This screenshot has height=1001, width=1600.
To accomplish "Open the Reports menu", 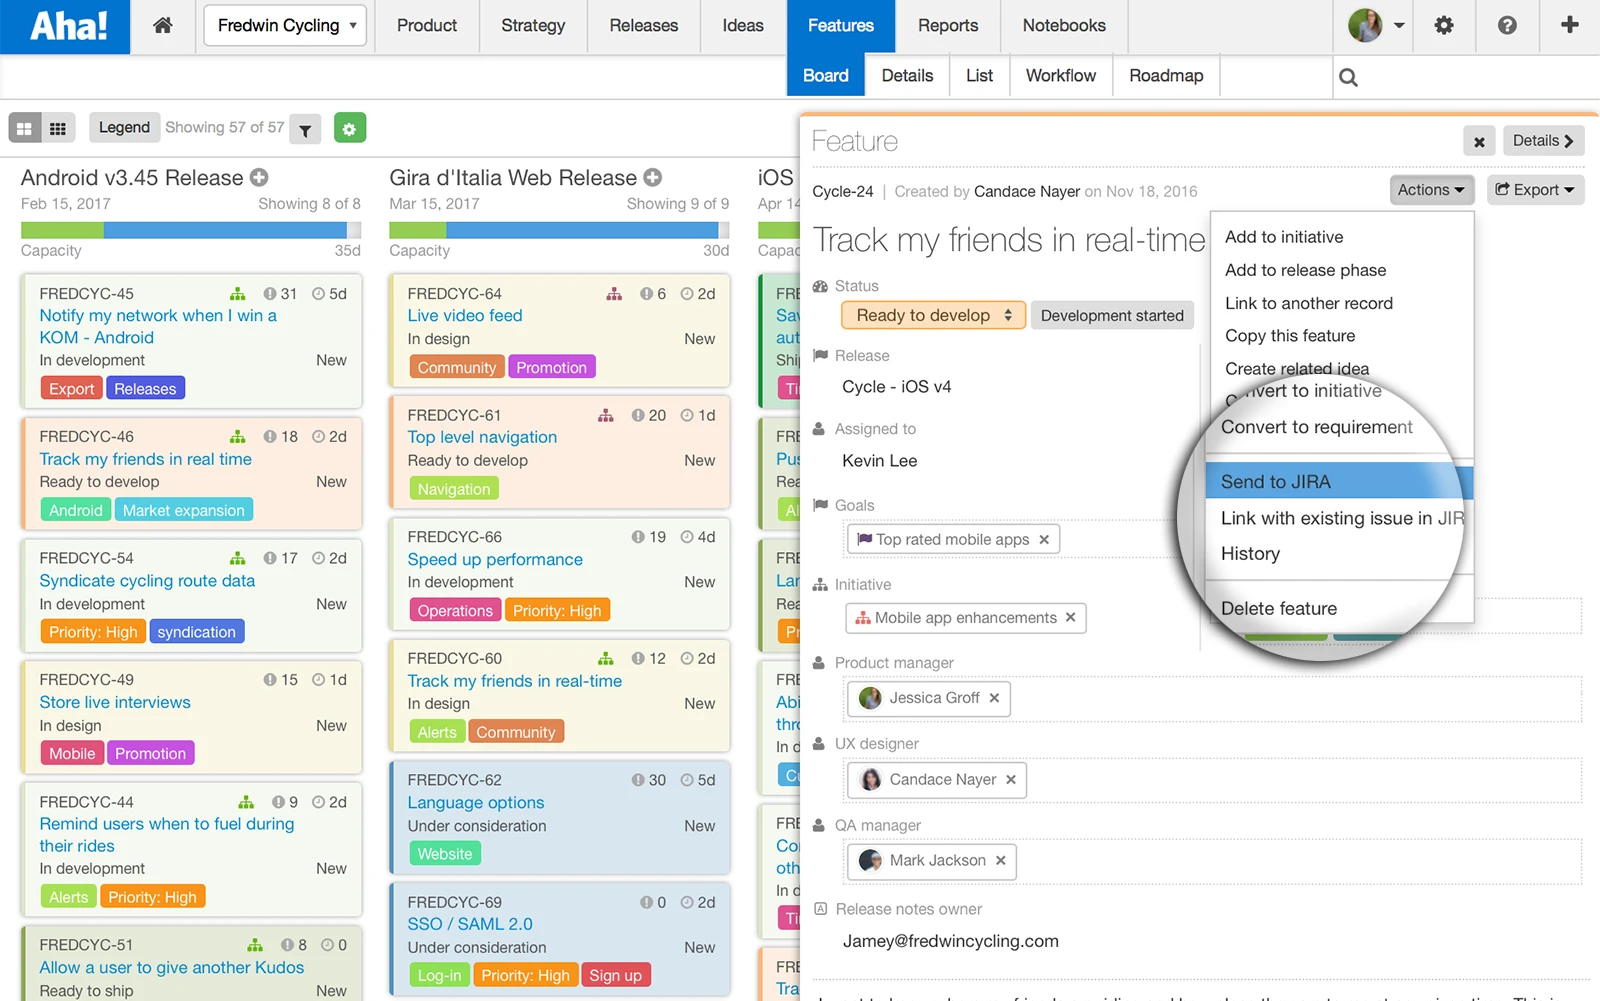I will tap(948, 26).
